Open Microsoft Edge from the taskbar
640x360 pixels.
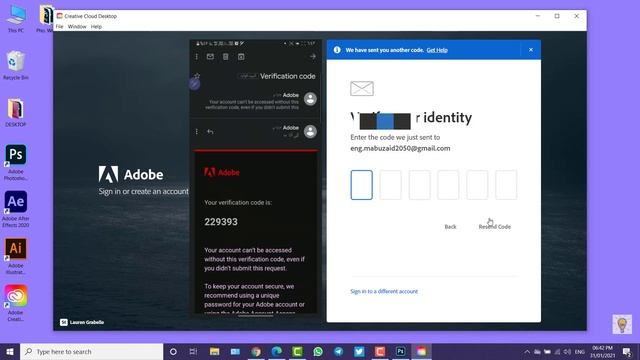[277, 351]
